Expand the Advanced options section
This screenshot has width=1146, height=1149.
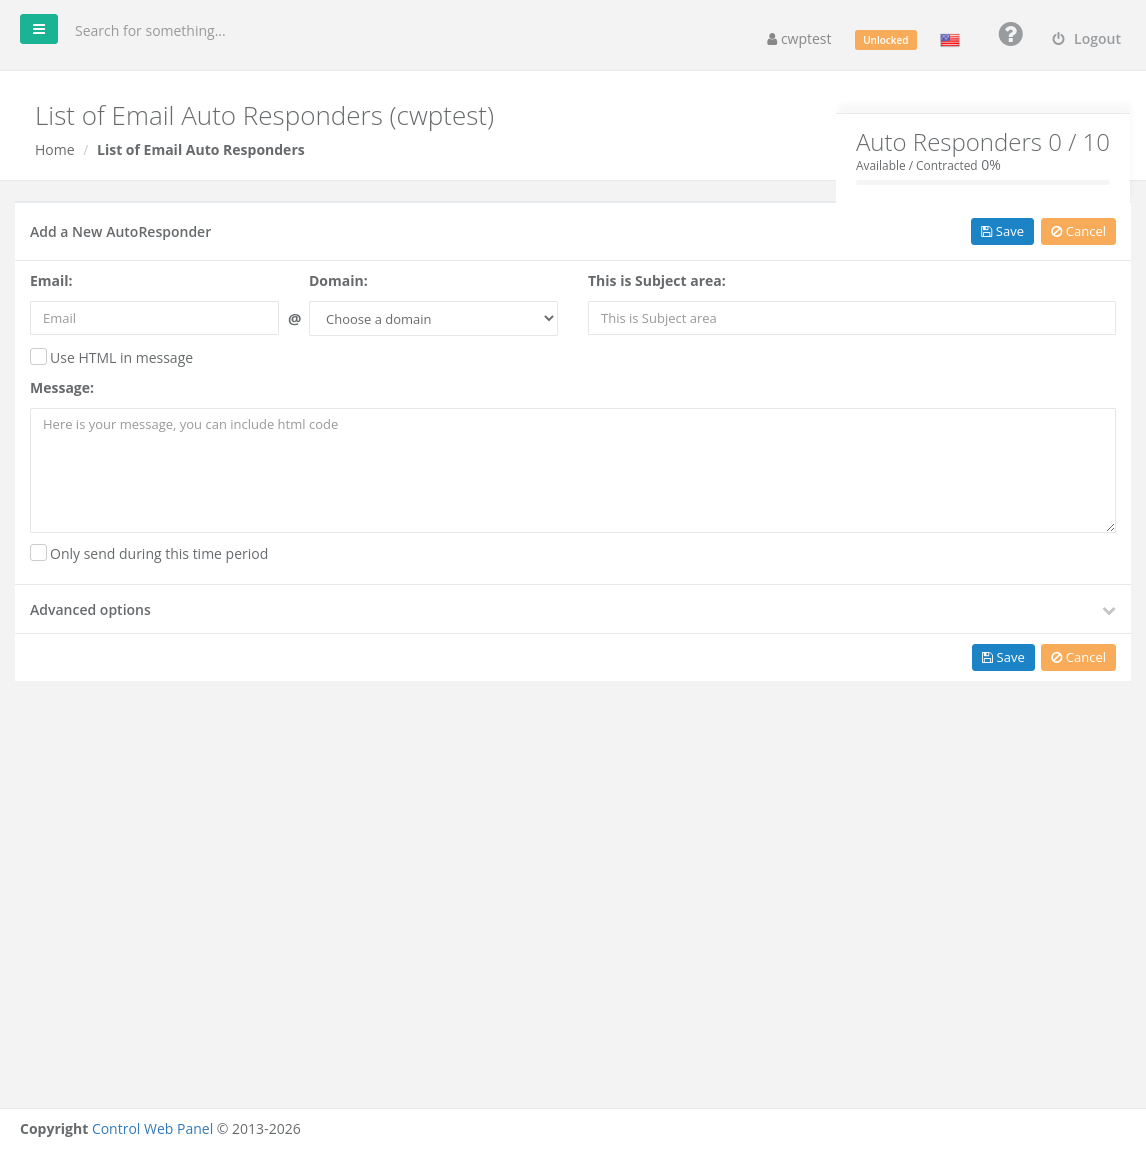573,610
